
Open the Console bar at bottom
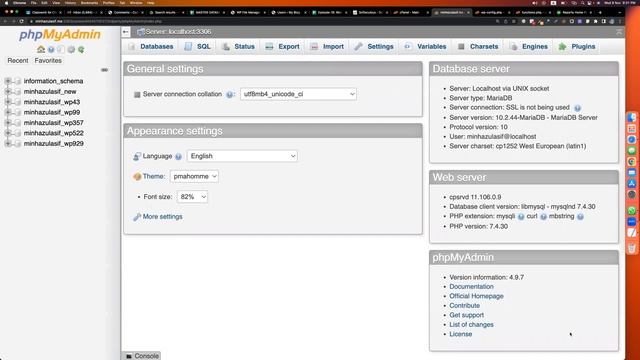click(142, 356)
